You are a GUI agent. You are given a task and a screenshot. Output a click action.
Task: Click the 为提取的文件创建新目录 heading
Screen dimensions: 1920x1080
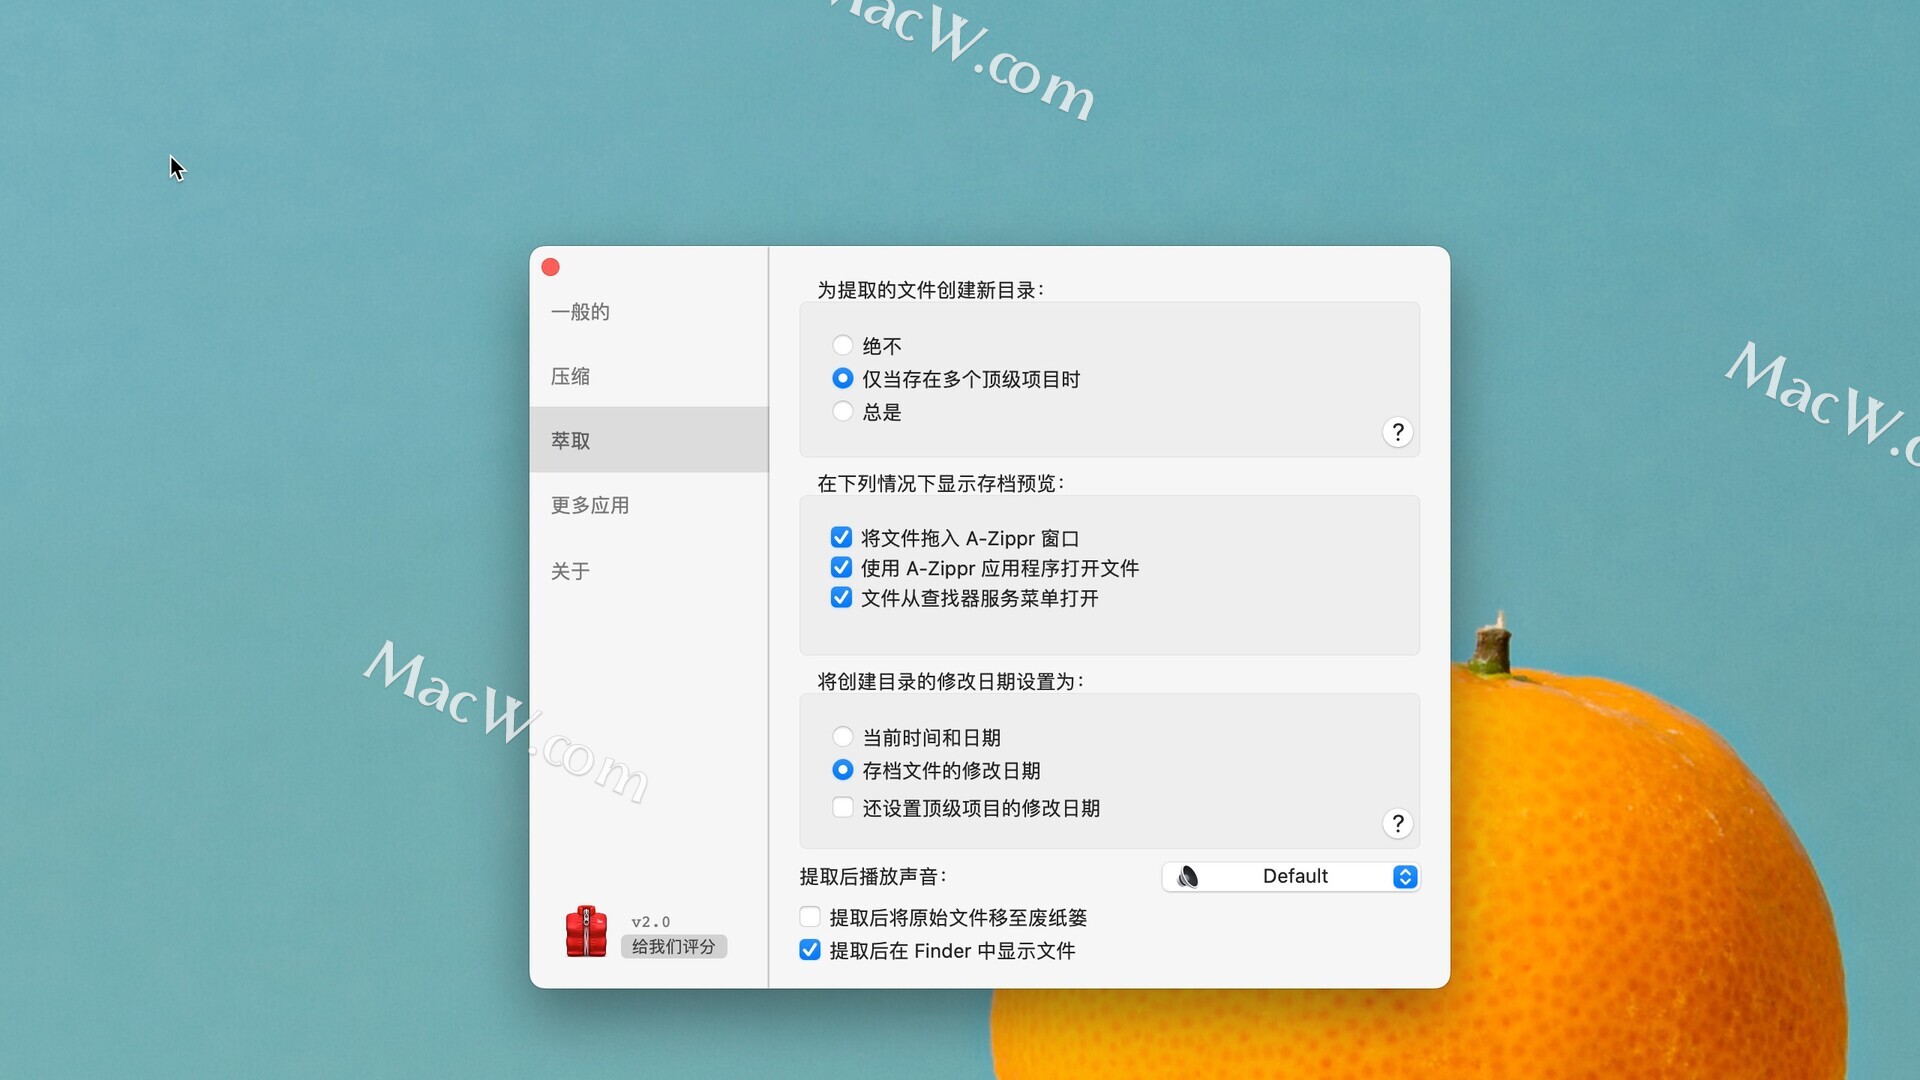(x=930, y=290)
